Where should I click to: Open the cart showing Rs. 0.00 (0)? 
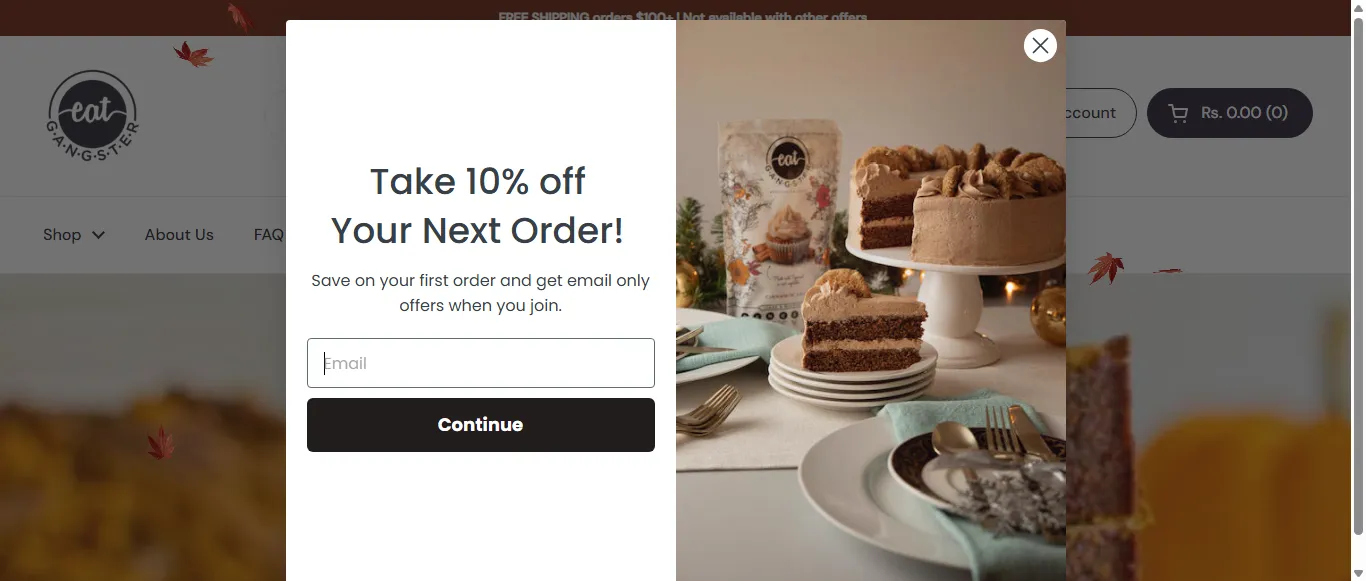[x=1229, y=113]
